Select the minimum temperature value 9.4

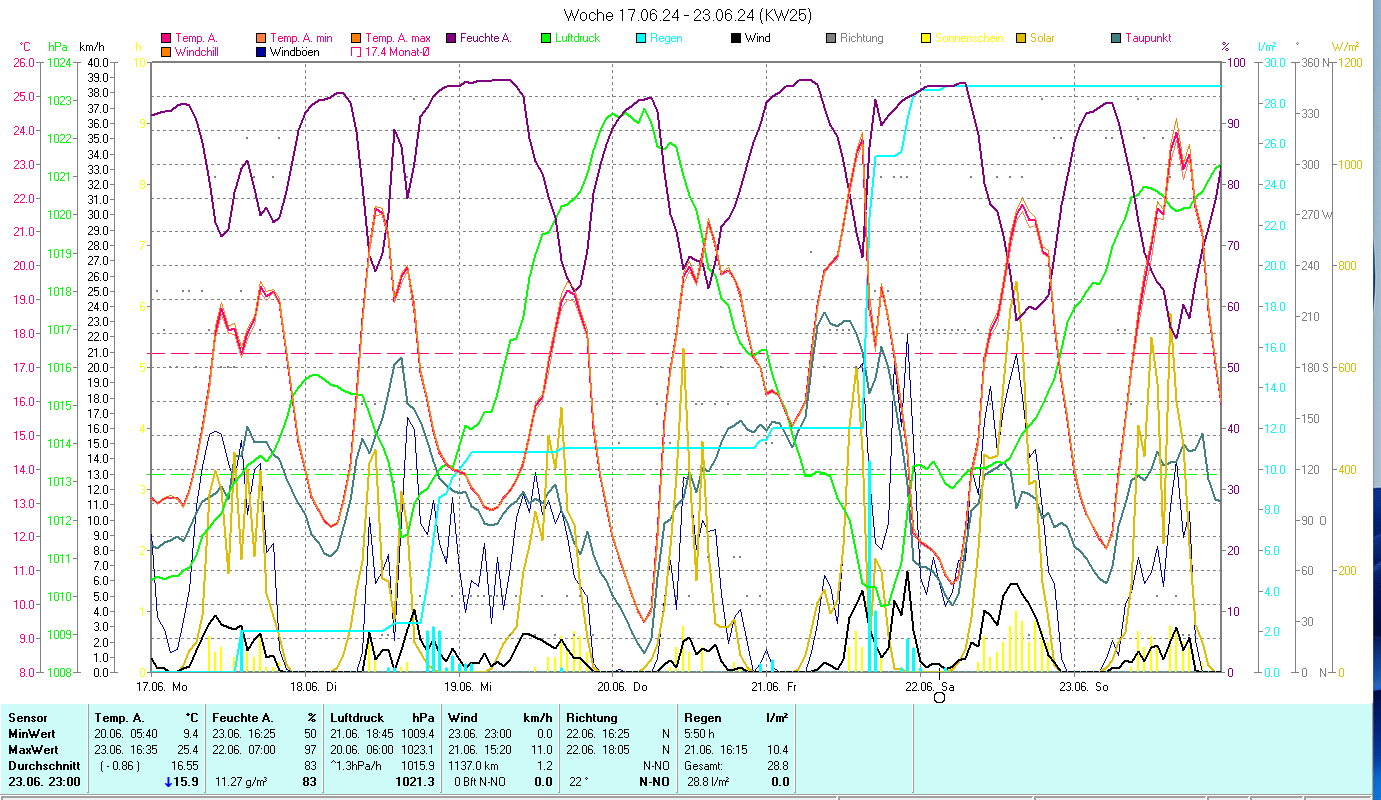coord(189,734)
